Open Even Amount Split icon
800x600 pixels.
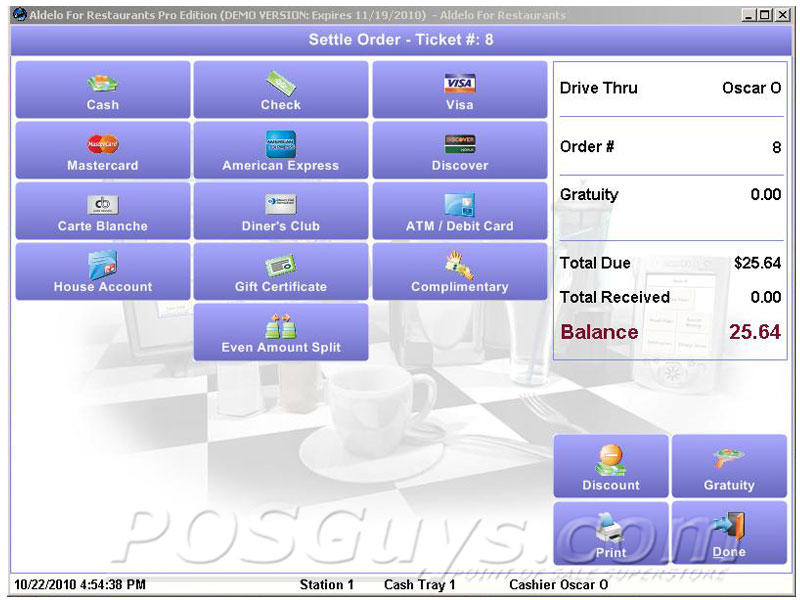coord(281,326)
